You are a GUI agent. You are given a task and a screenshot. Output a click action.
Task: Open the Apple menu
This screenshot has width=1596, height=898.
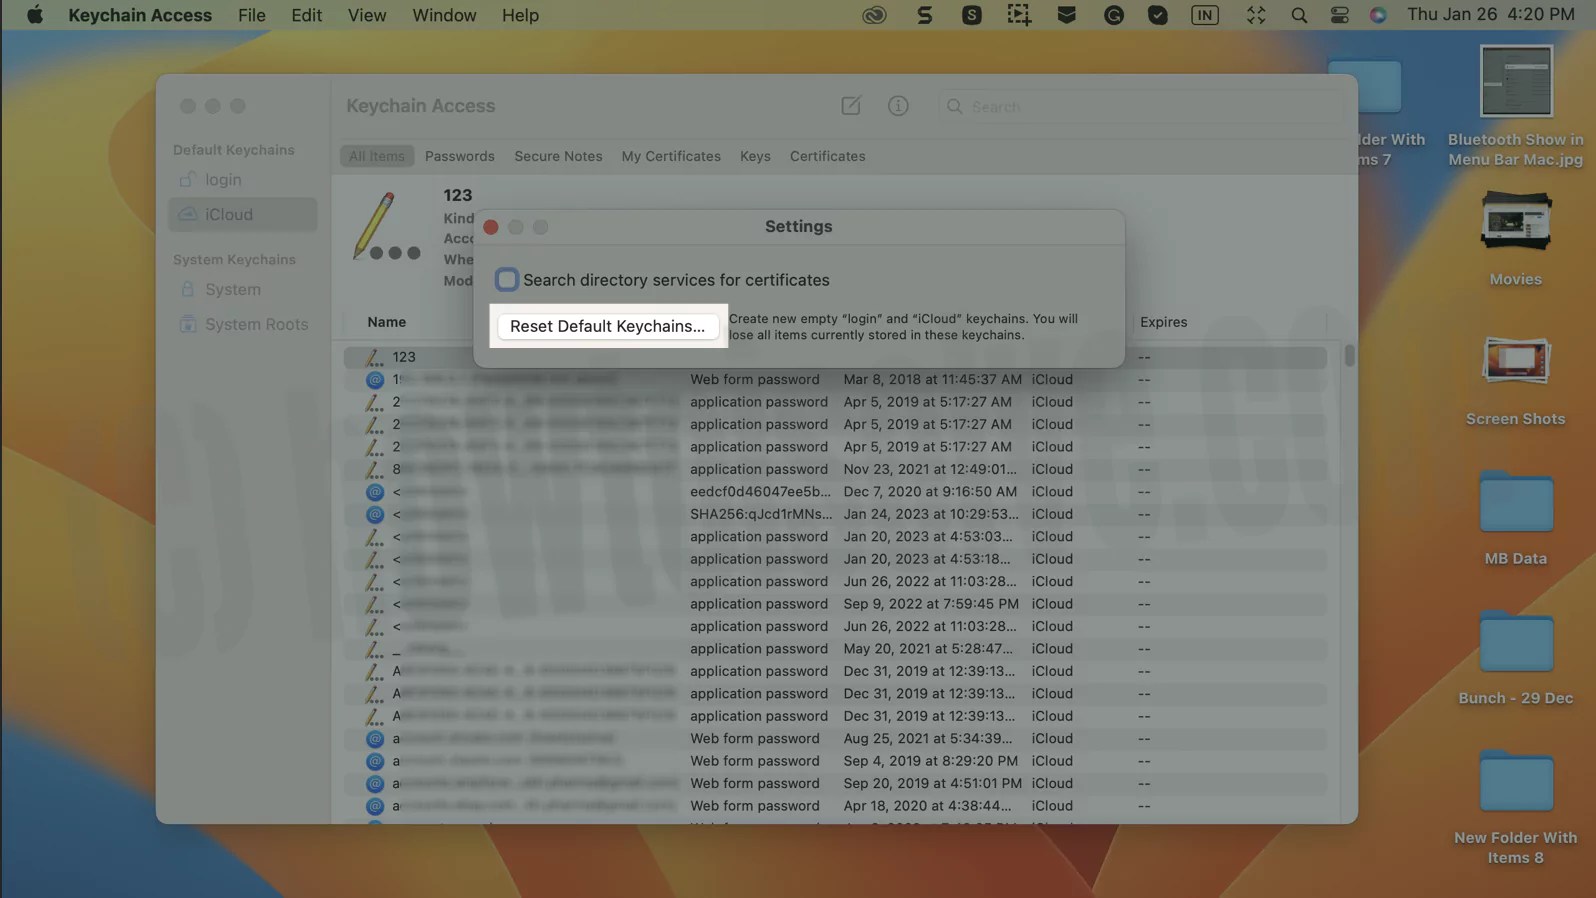coord(35,15)
